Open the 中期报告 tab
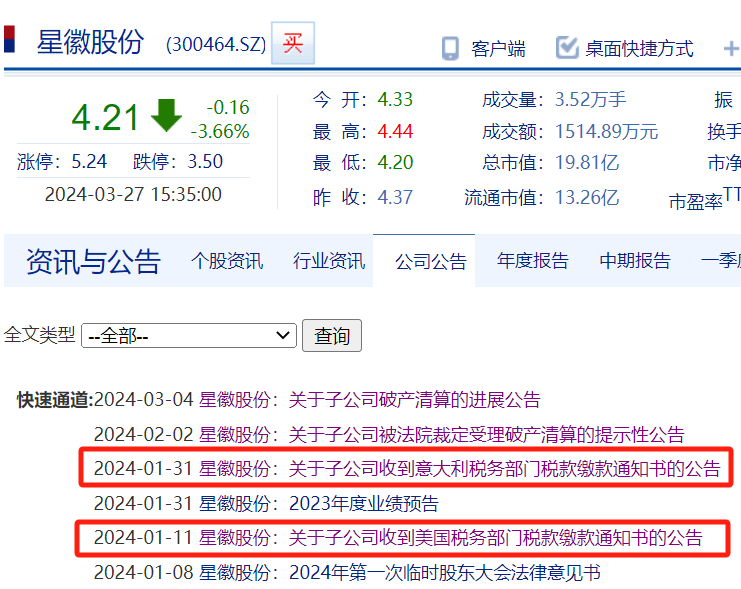The width and height of the screenshot is (741, 589). click(x=635, y=261)
